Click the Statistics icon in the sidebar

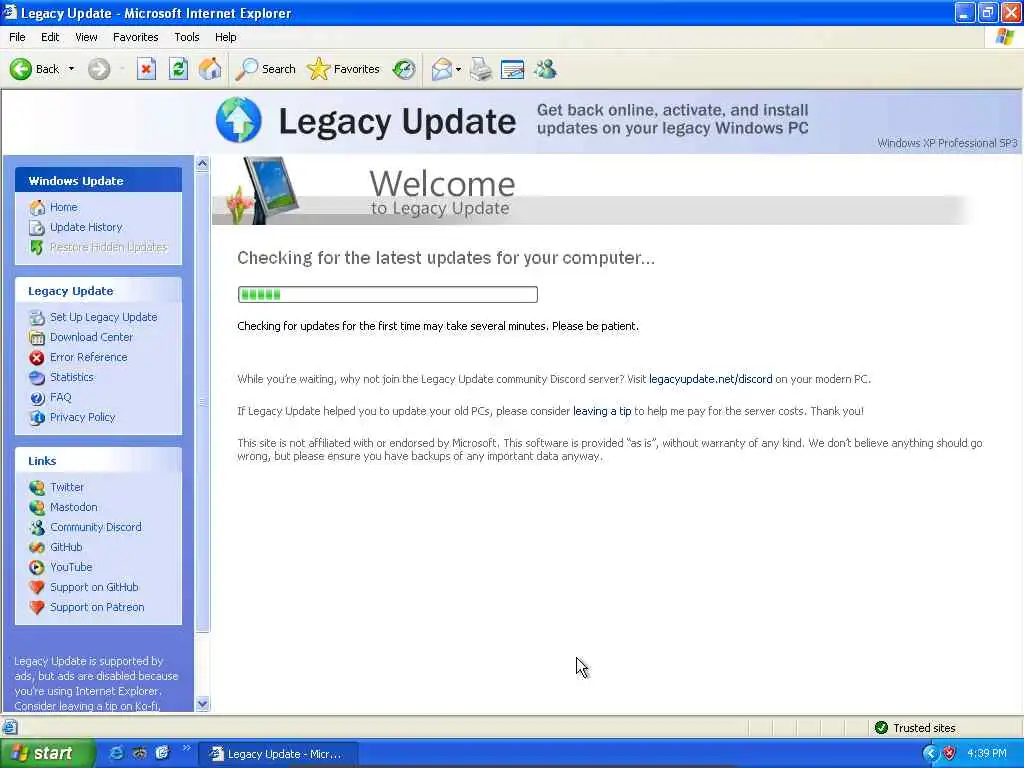coord(37,377)
